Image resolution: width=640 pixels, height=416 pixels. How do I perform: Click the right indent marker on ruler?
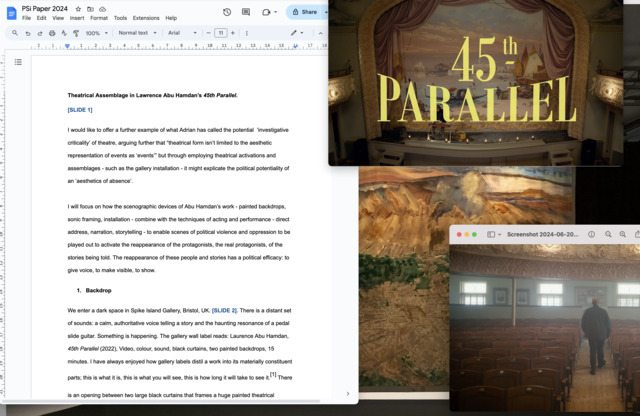(x=295, y=46)
